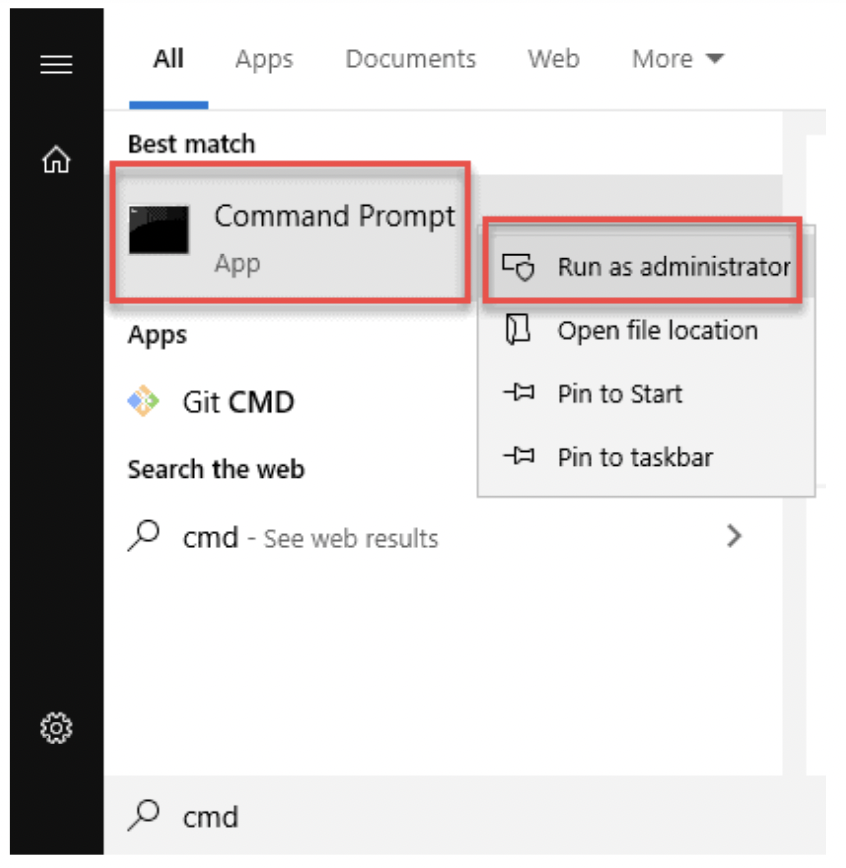The image size is (846, 868).
Task: Click the shield icon for Run as administrator
Action: coord(518,268)
